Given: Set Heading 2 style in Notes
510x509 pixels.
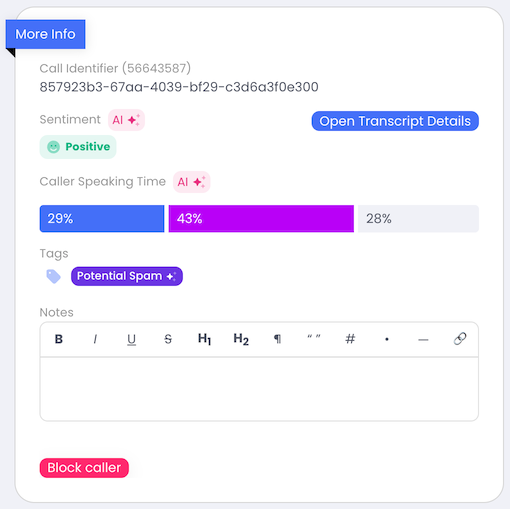Looking at the screenshot, I should [x=241, y=339].
